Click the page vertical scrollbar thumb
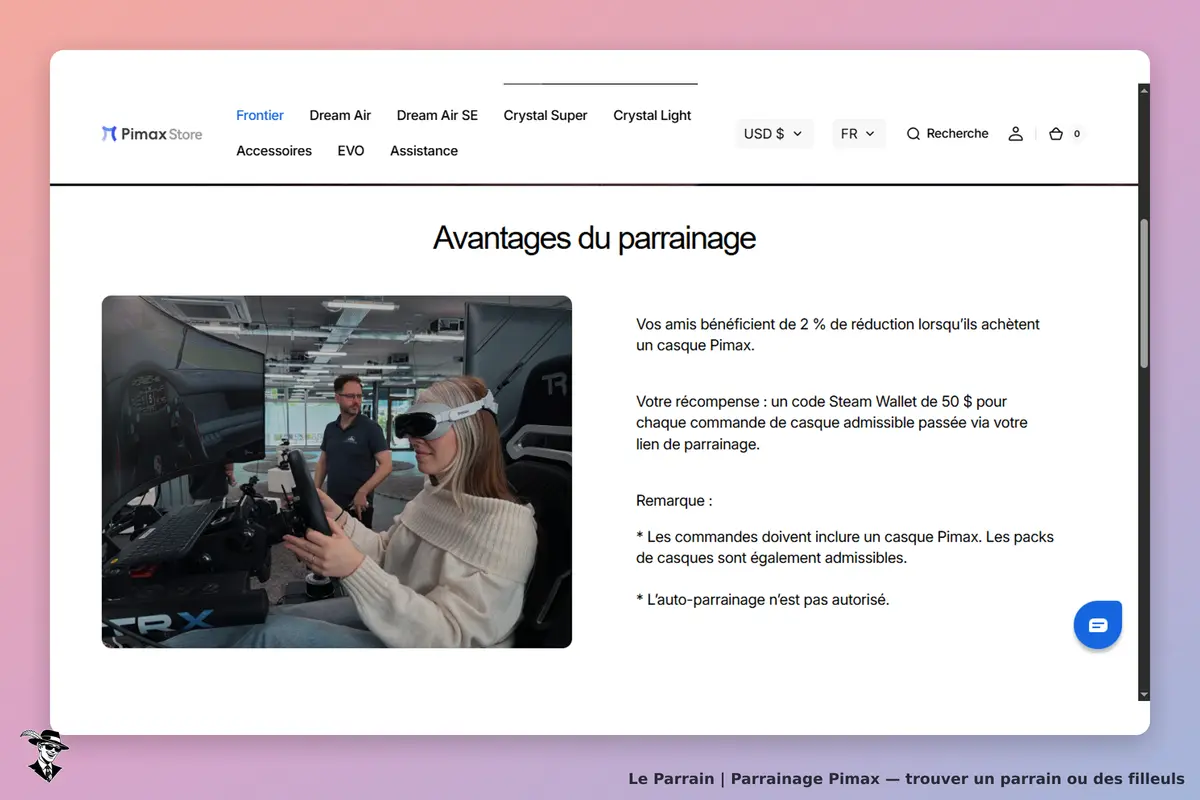Image resolution: width=1200 pixels, height=800 pixels. 1144,294
